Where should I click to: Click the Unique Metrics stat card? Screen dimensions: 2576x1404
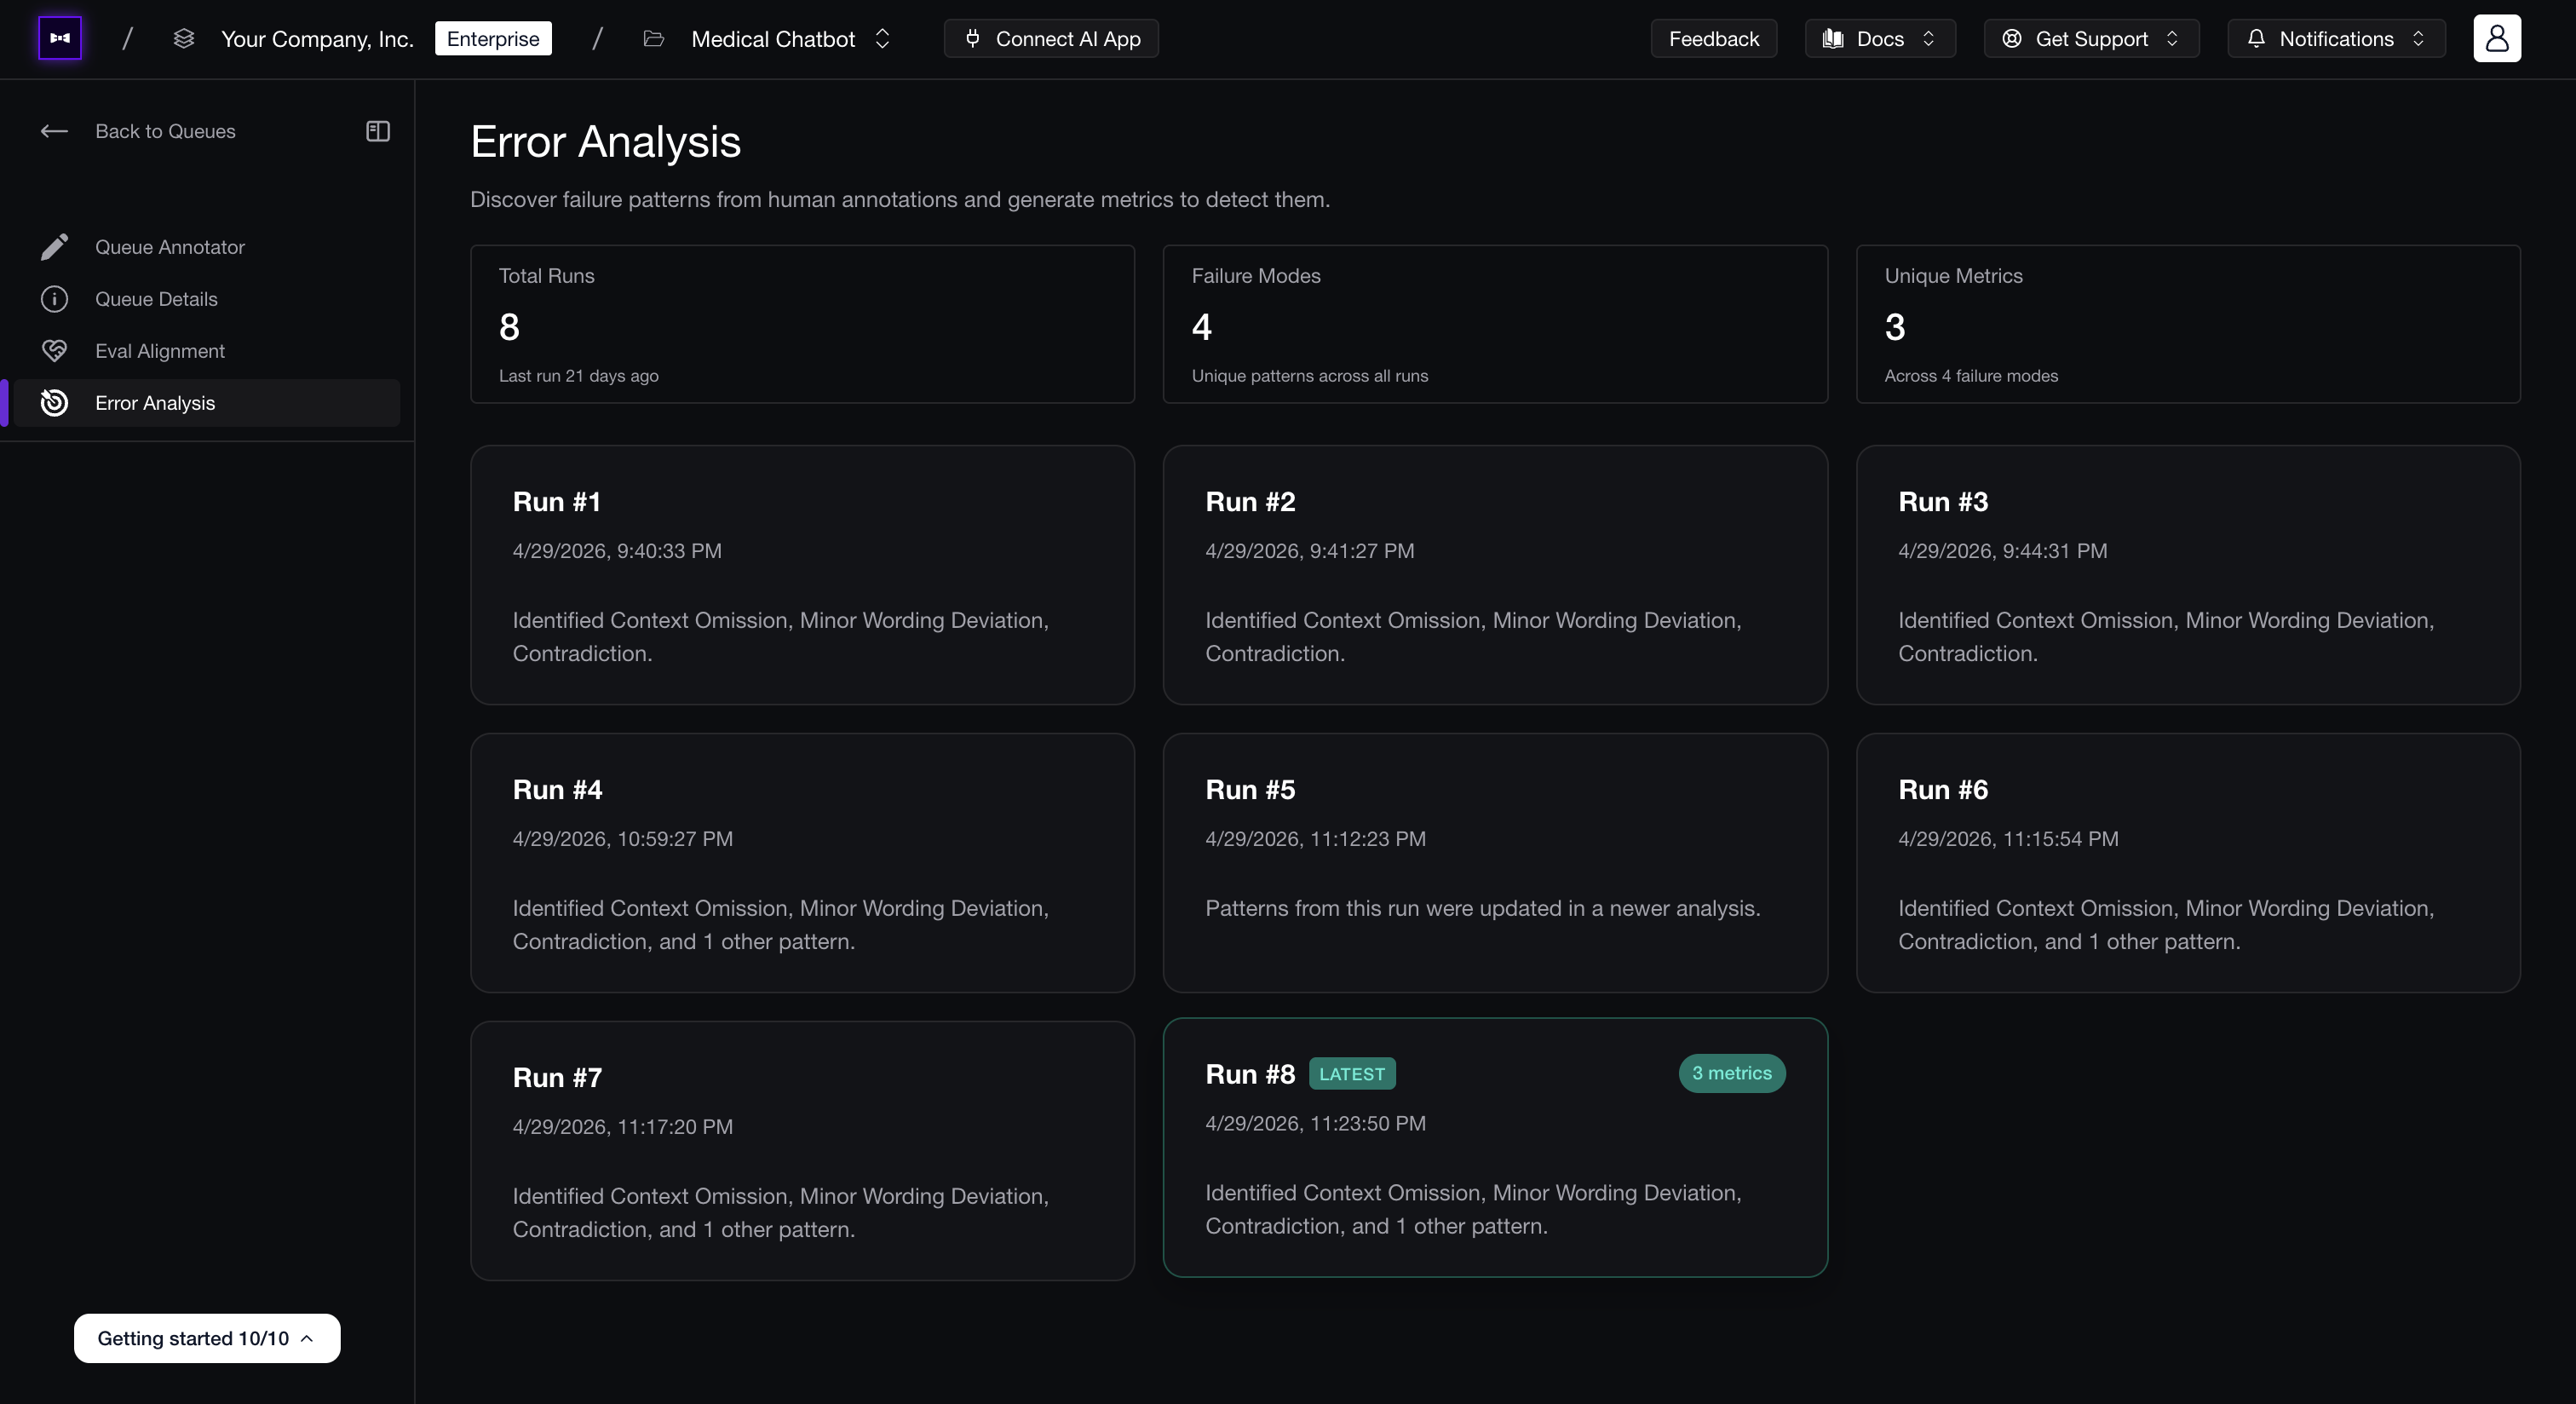pyautogui.click(x=2188, y=324)
